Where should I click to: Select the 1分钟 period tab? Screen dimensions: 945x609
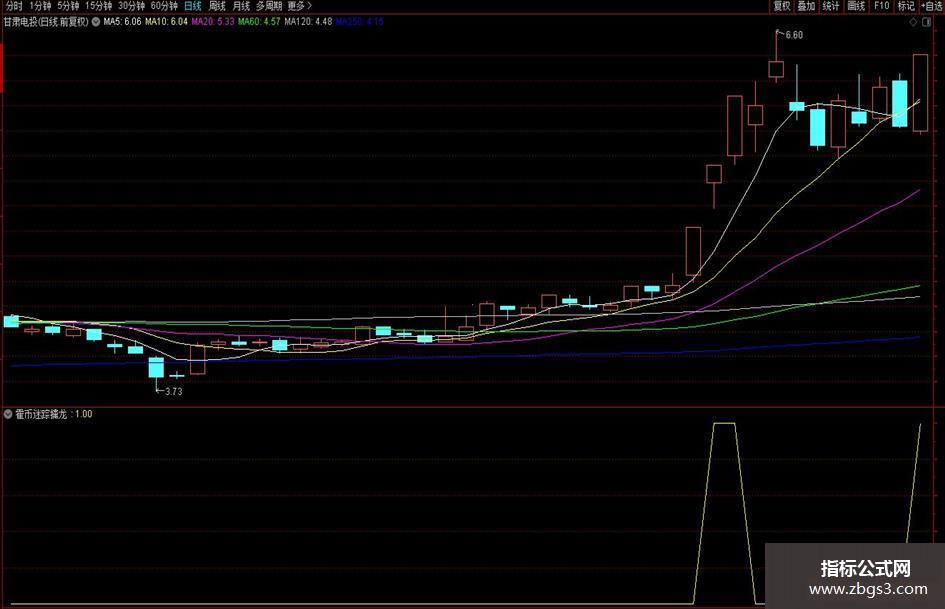[x=40, y=5]
